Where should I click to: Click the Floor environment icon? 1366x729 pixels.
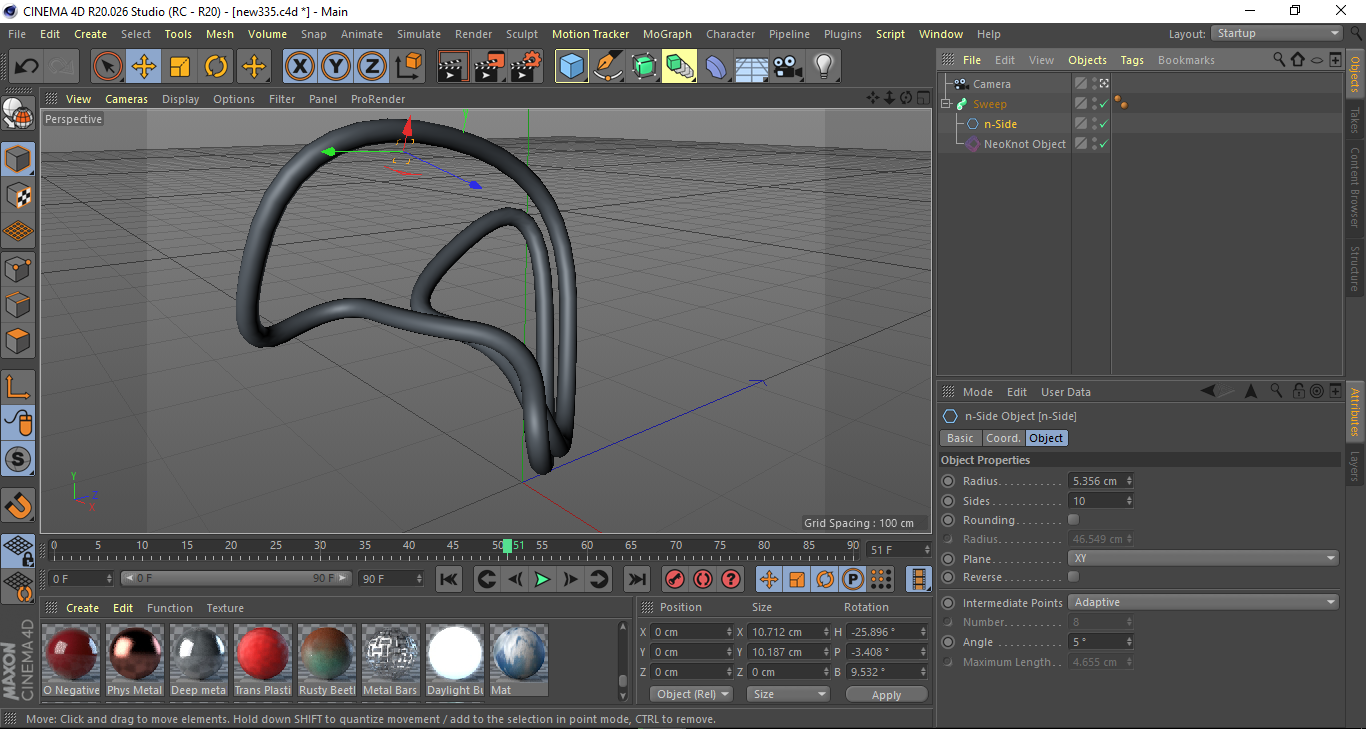(x=752, y=67)
